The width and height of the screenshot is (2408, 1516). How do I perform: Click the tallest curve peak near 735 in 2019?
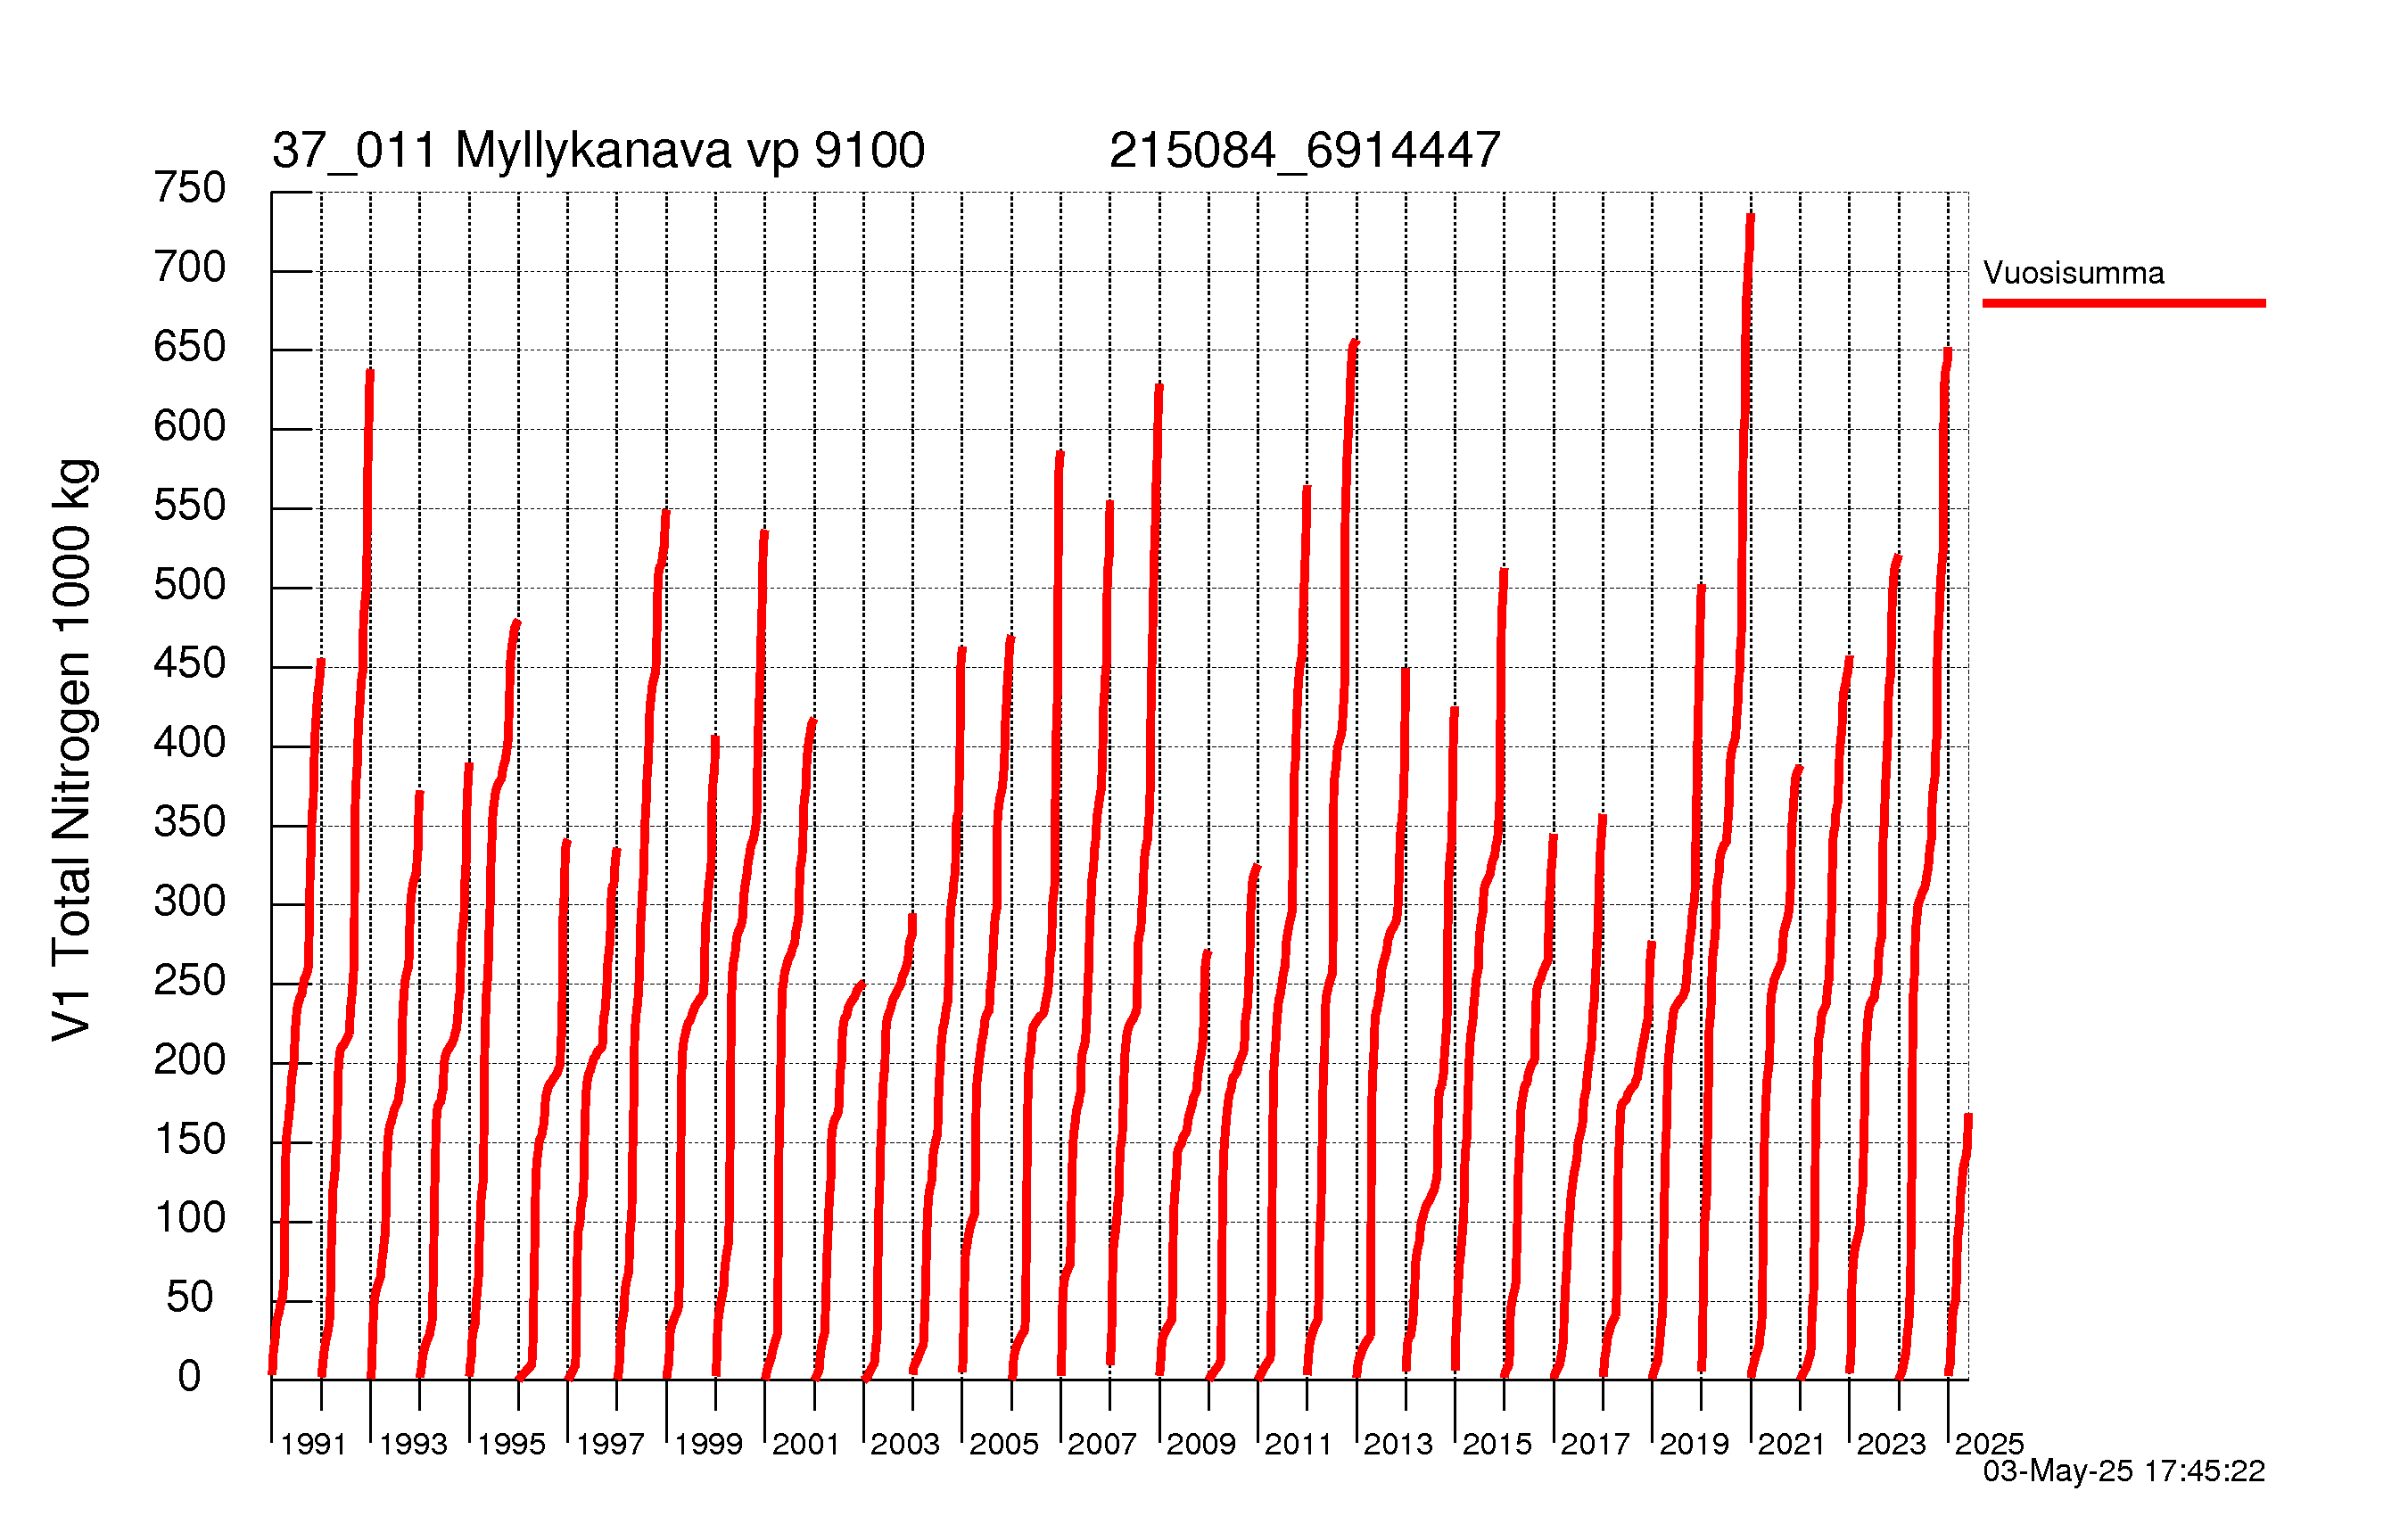tap(1750, 217)
